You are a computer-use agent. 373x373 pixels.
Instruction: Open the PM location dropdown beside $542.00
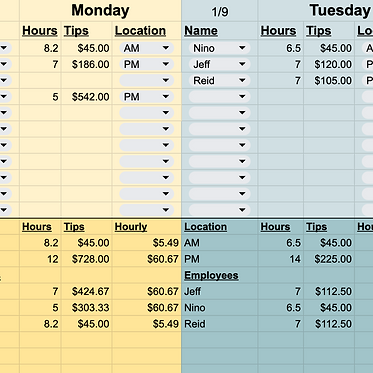pyautogui.click(x=147, y=97)
